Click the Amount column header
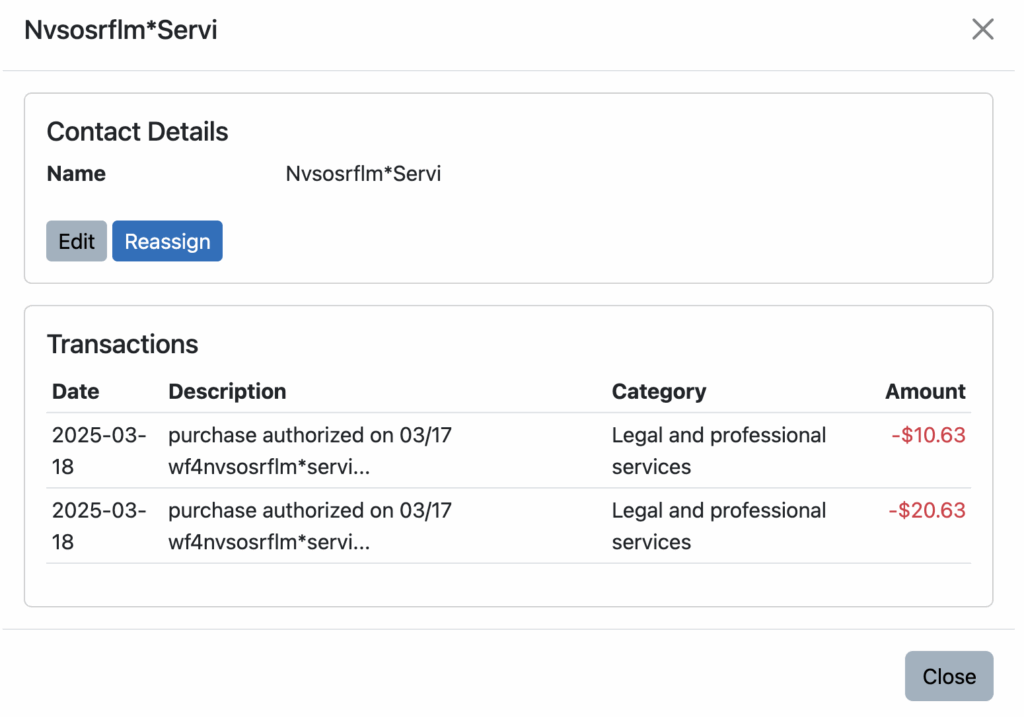 925,391
